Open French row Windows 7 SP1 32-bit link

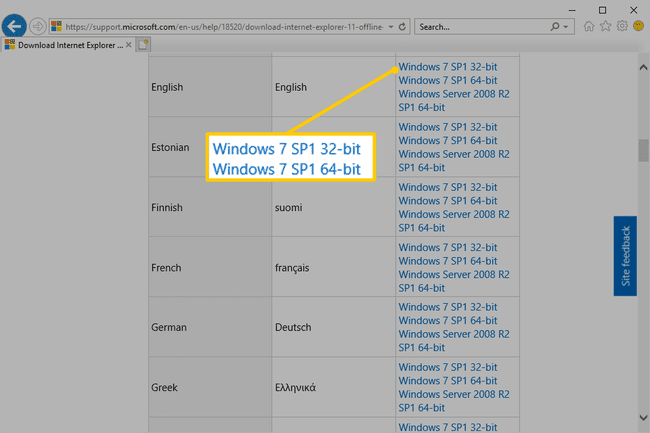tap(448, 247)
